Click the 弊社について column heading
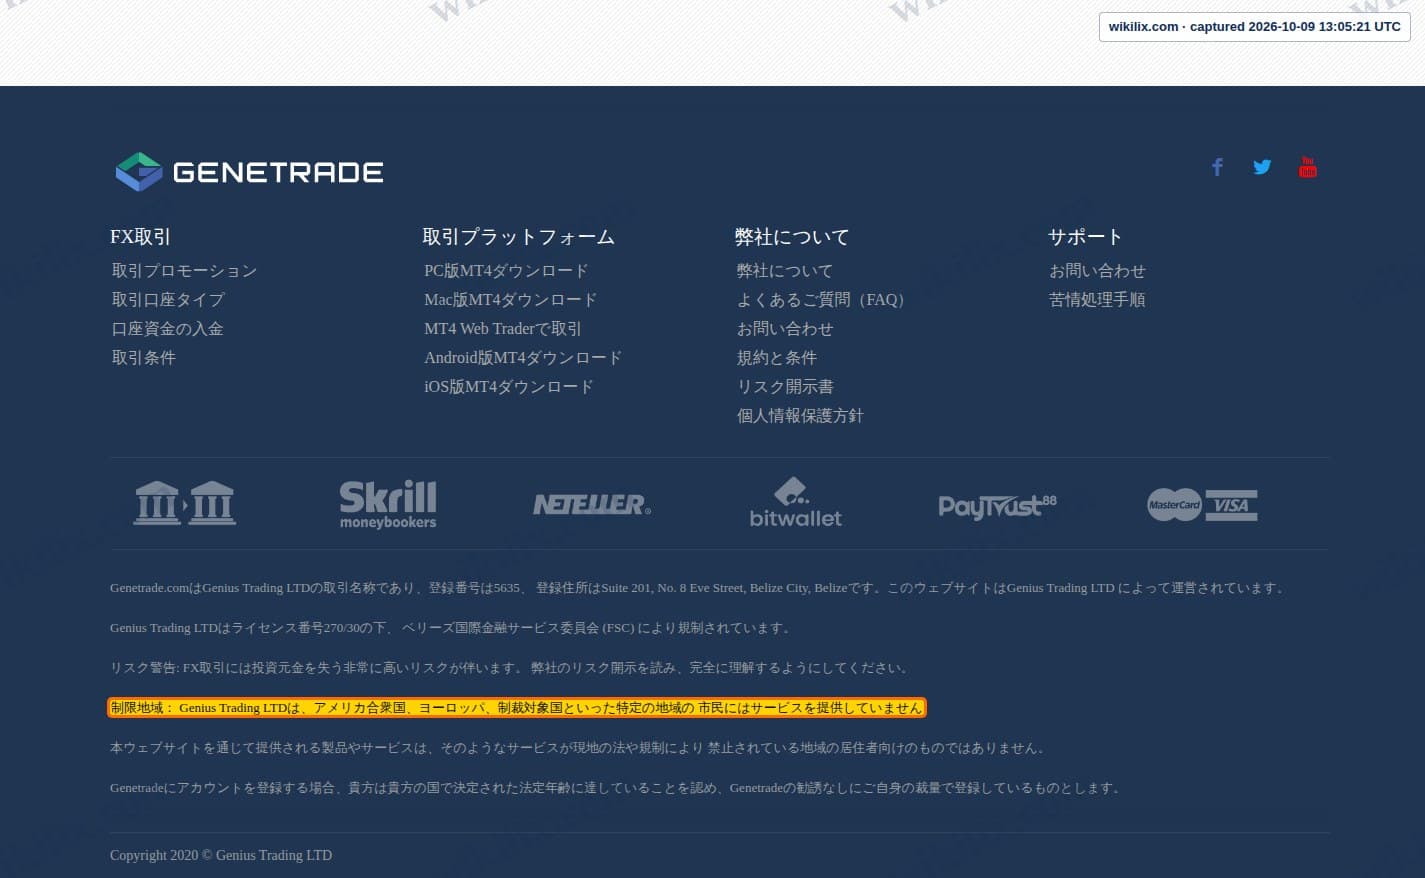The width and height of the screenshot is (1425, 878). pos(792,237)
